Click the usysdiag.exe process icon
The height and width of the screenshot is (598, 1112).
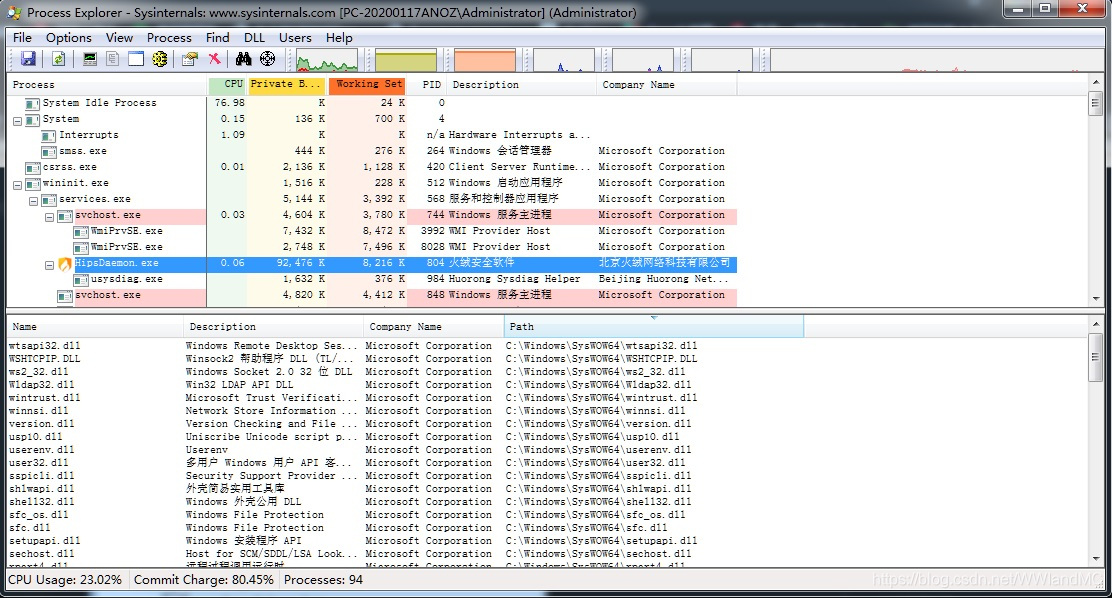point(81,280)
